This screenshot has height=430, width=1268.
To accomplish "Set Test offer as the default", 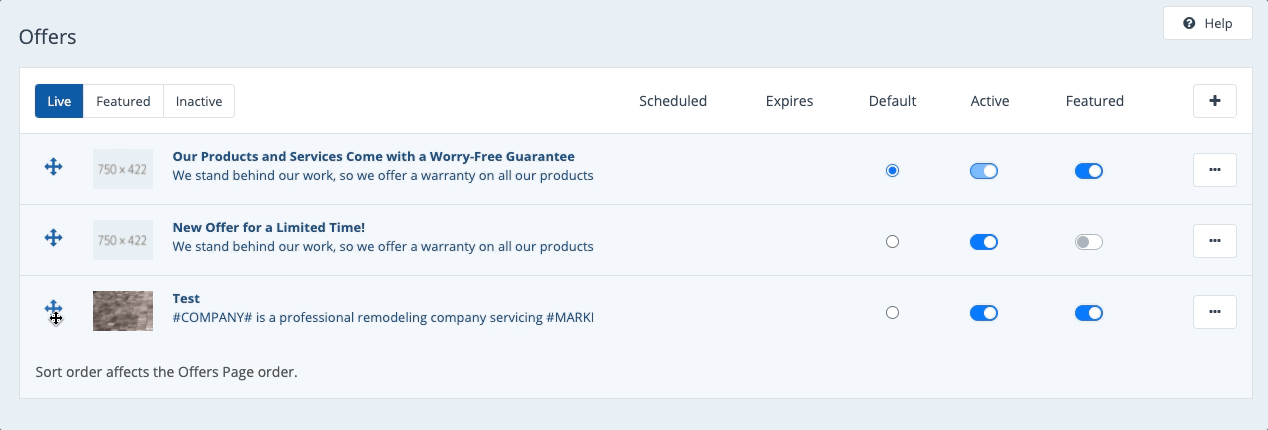I will tap(892, 313).
